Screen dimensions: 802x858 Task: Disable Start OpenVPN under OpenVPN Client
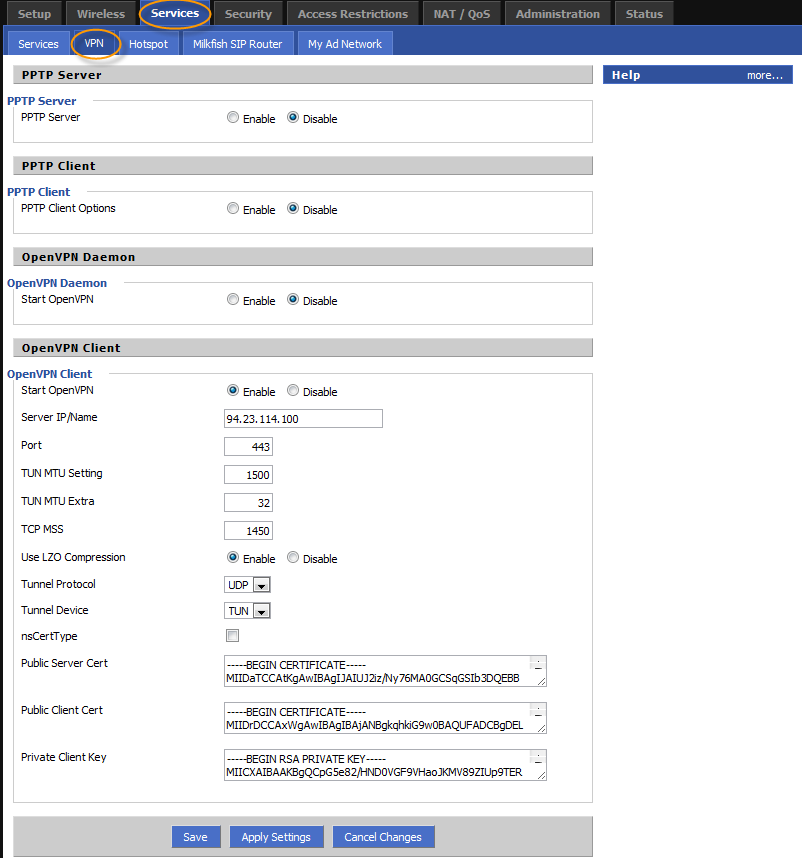click(293, 390)
